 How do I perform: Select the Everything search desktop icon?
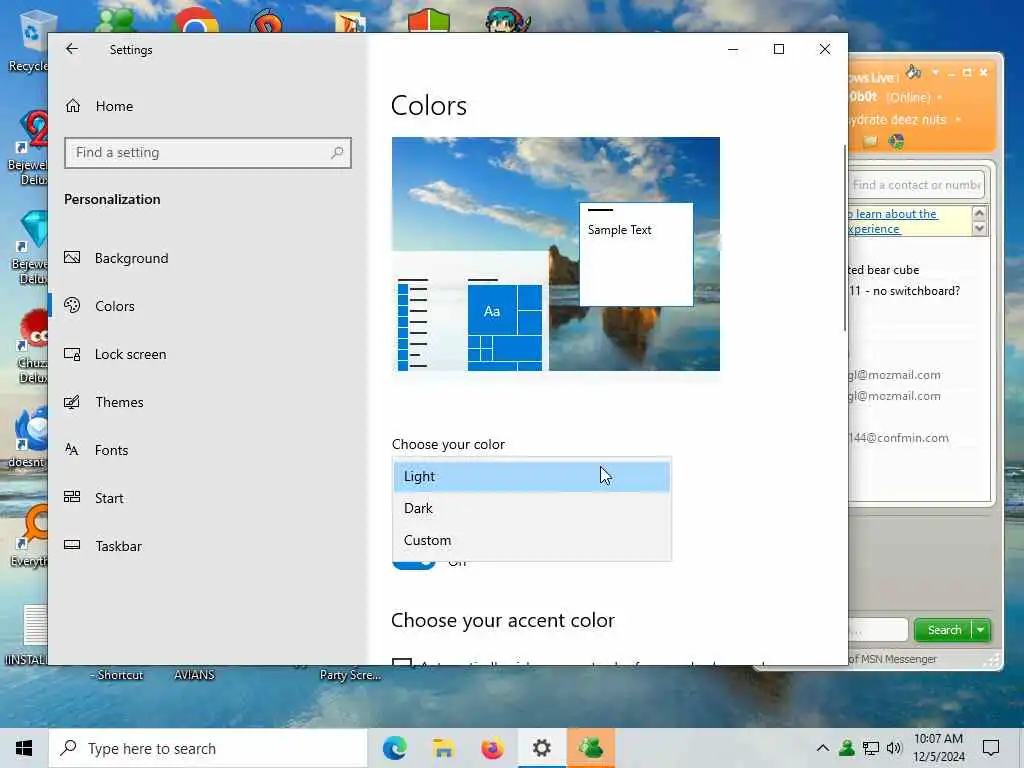[29, 537]
